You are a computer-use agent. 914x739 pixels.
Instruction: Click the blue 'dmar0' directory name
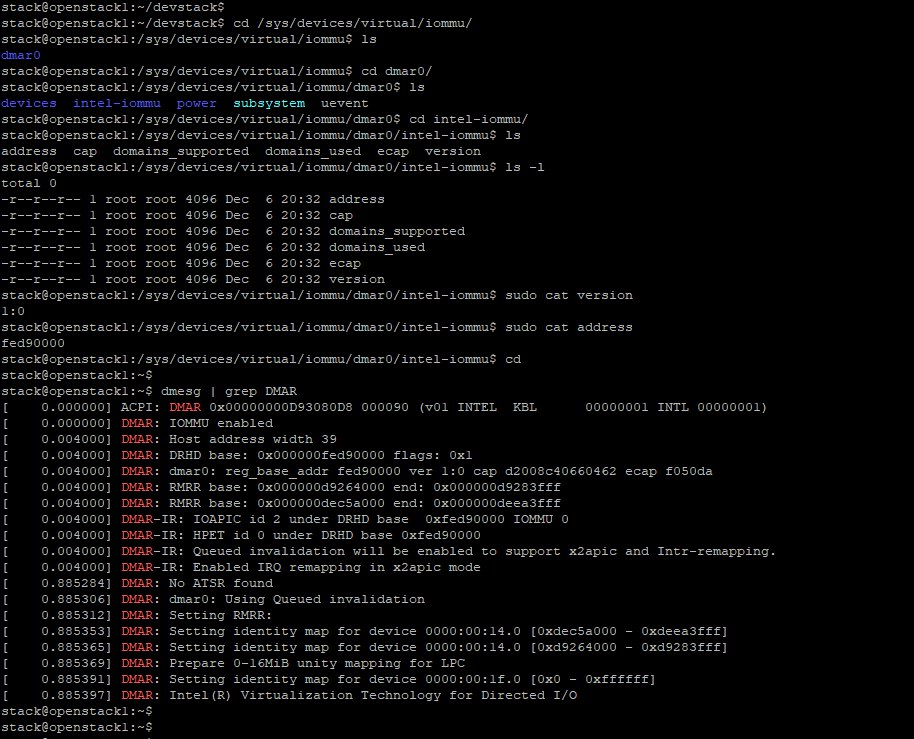coord(21,55)
